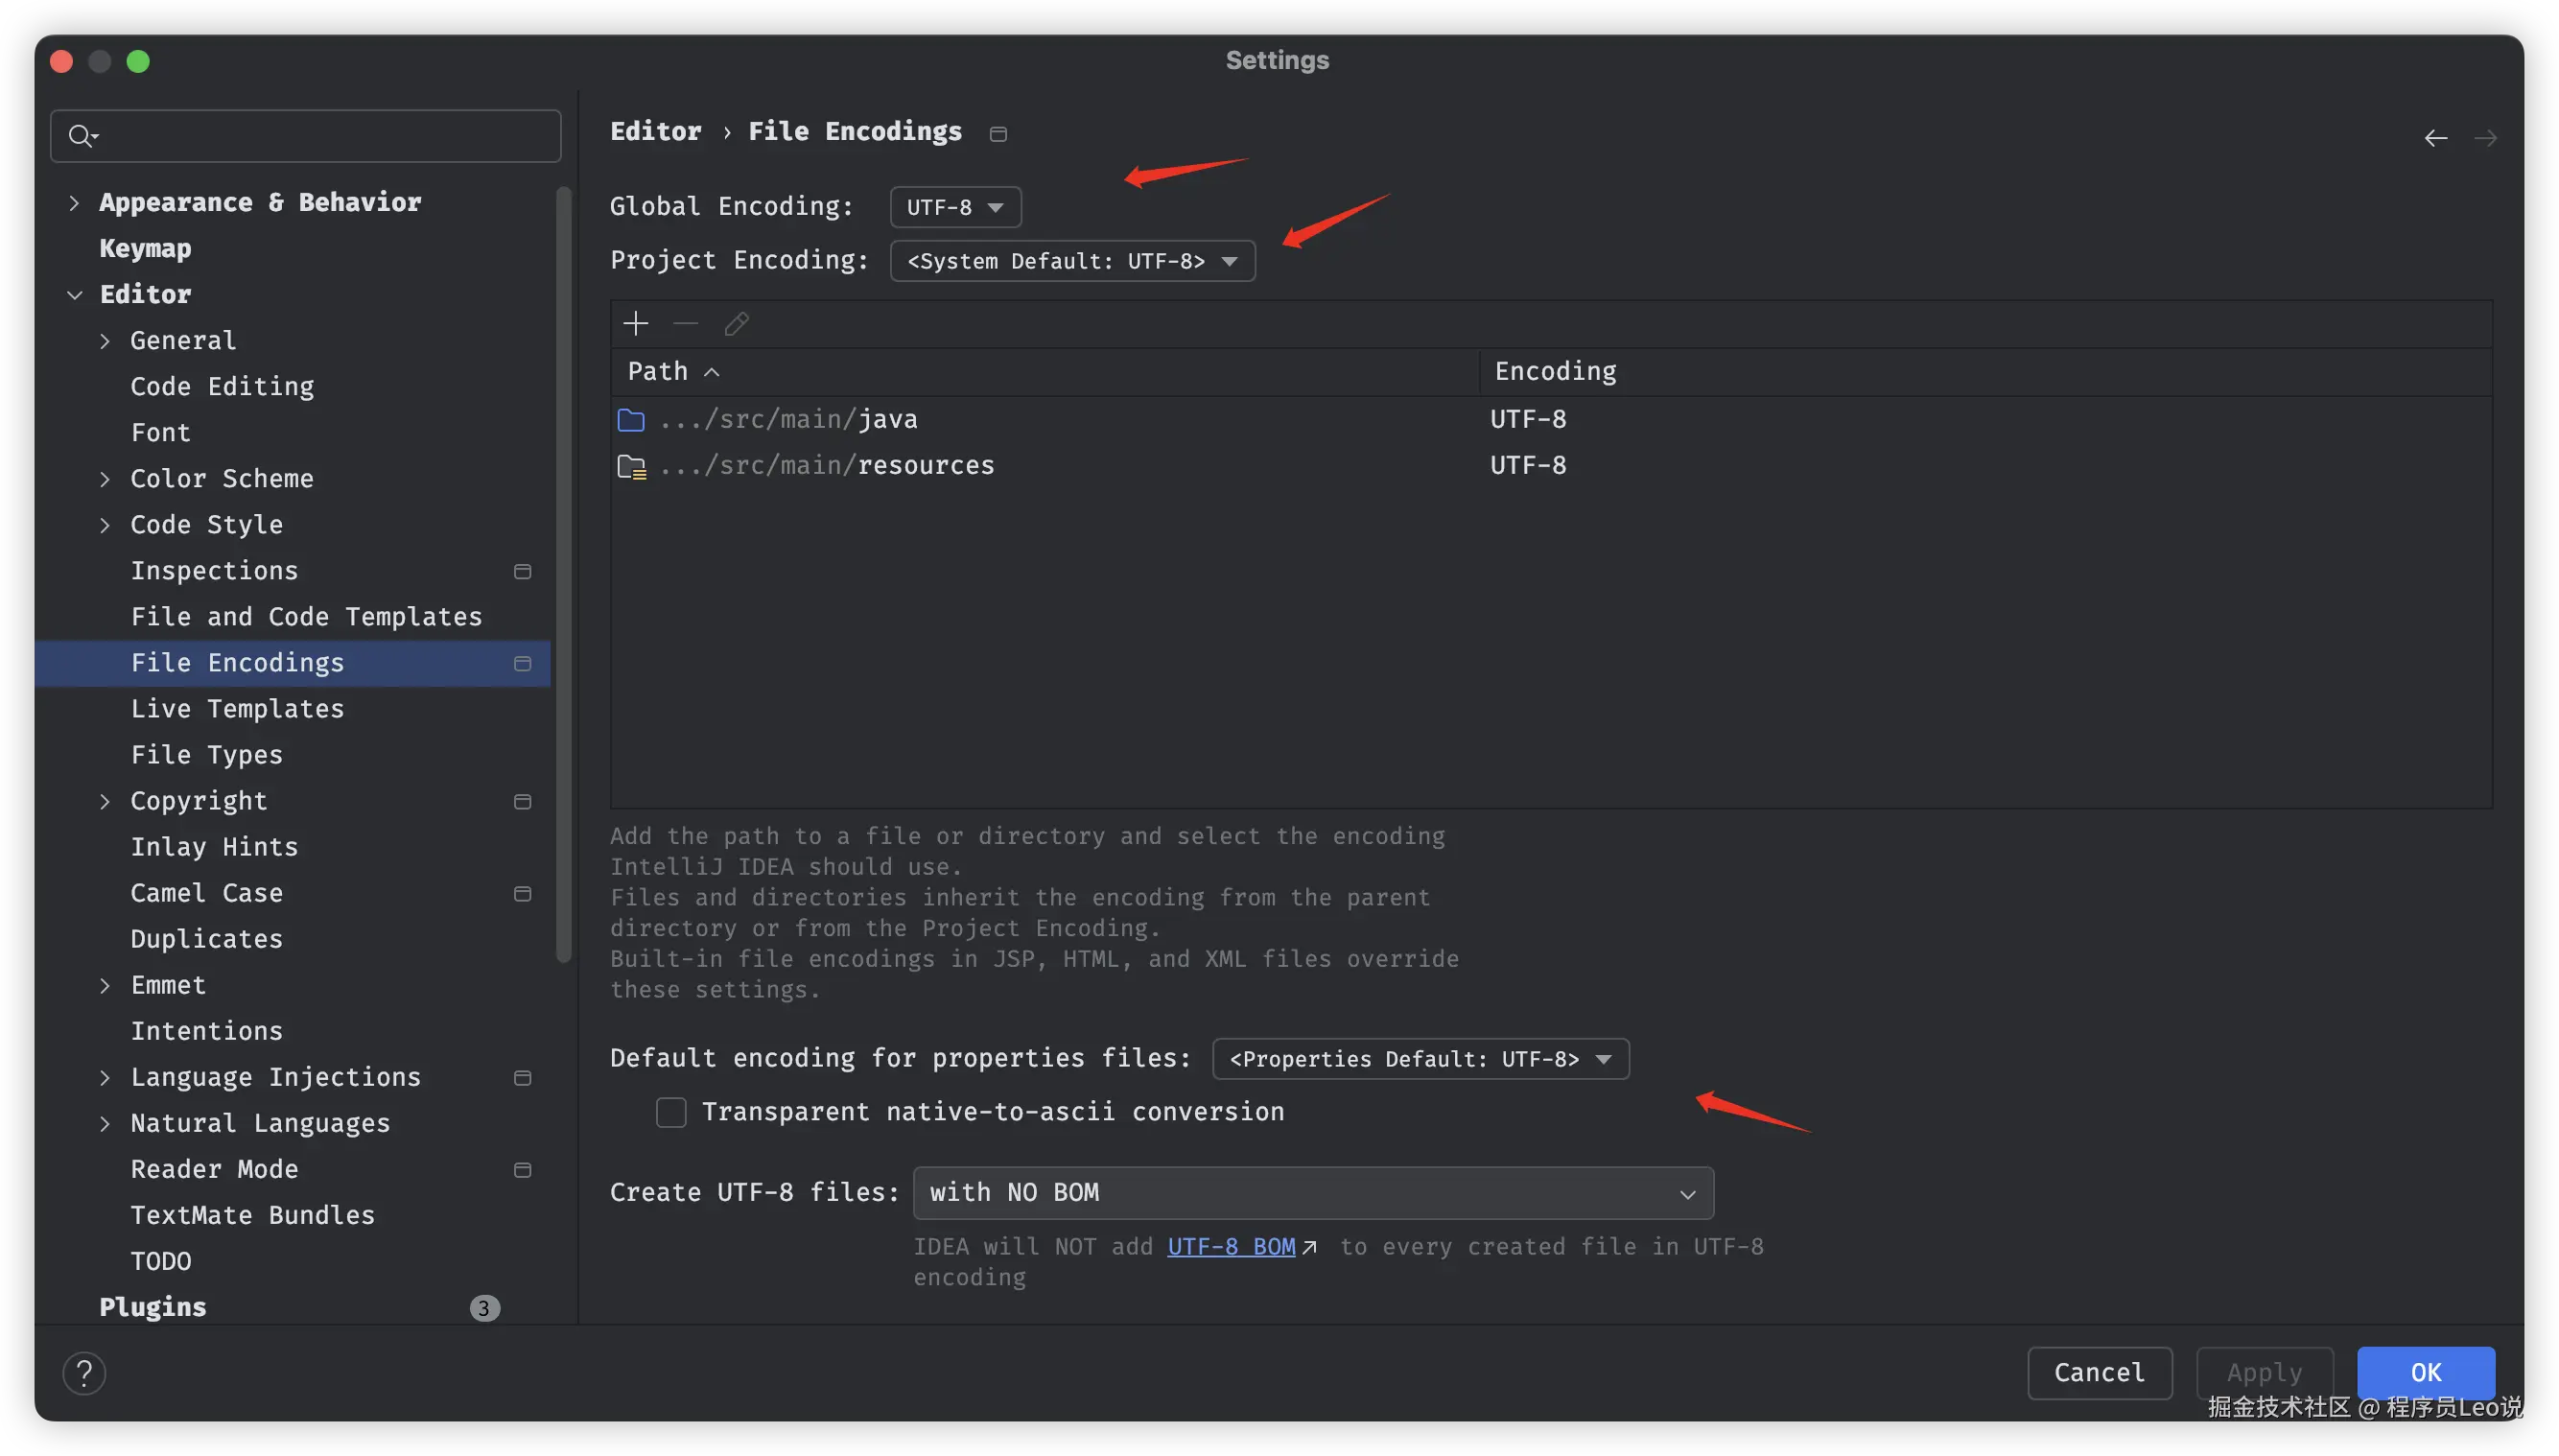Viewport: 2559px width, 1456px height.
Task: Enable Transparent native-to-ascii conversion checkbox
Action: [671, 1112]
